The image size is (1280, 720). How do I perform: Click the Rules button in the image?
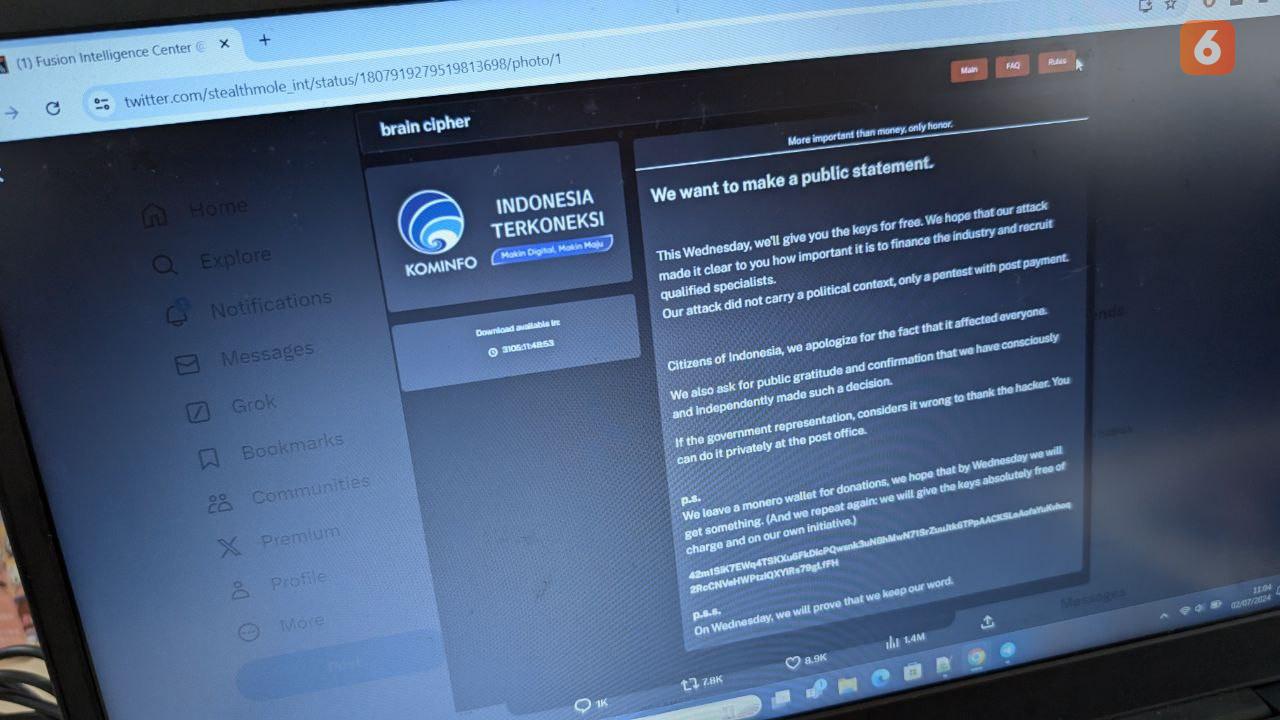(1057, 62)
